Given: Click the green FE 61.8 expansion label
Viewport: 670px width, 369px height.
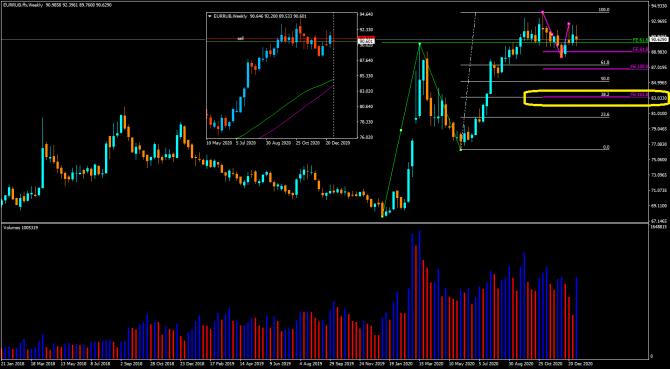Looking at the screenshot, I should [x=640, y=40].
